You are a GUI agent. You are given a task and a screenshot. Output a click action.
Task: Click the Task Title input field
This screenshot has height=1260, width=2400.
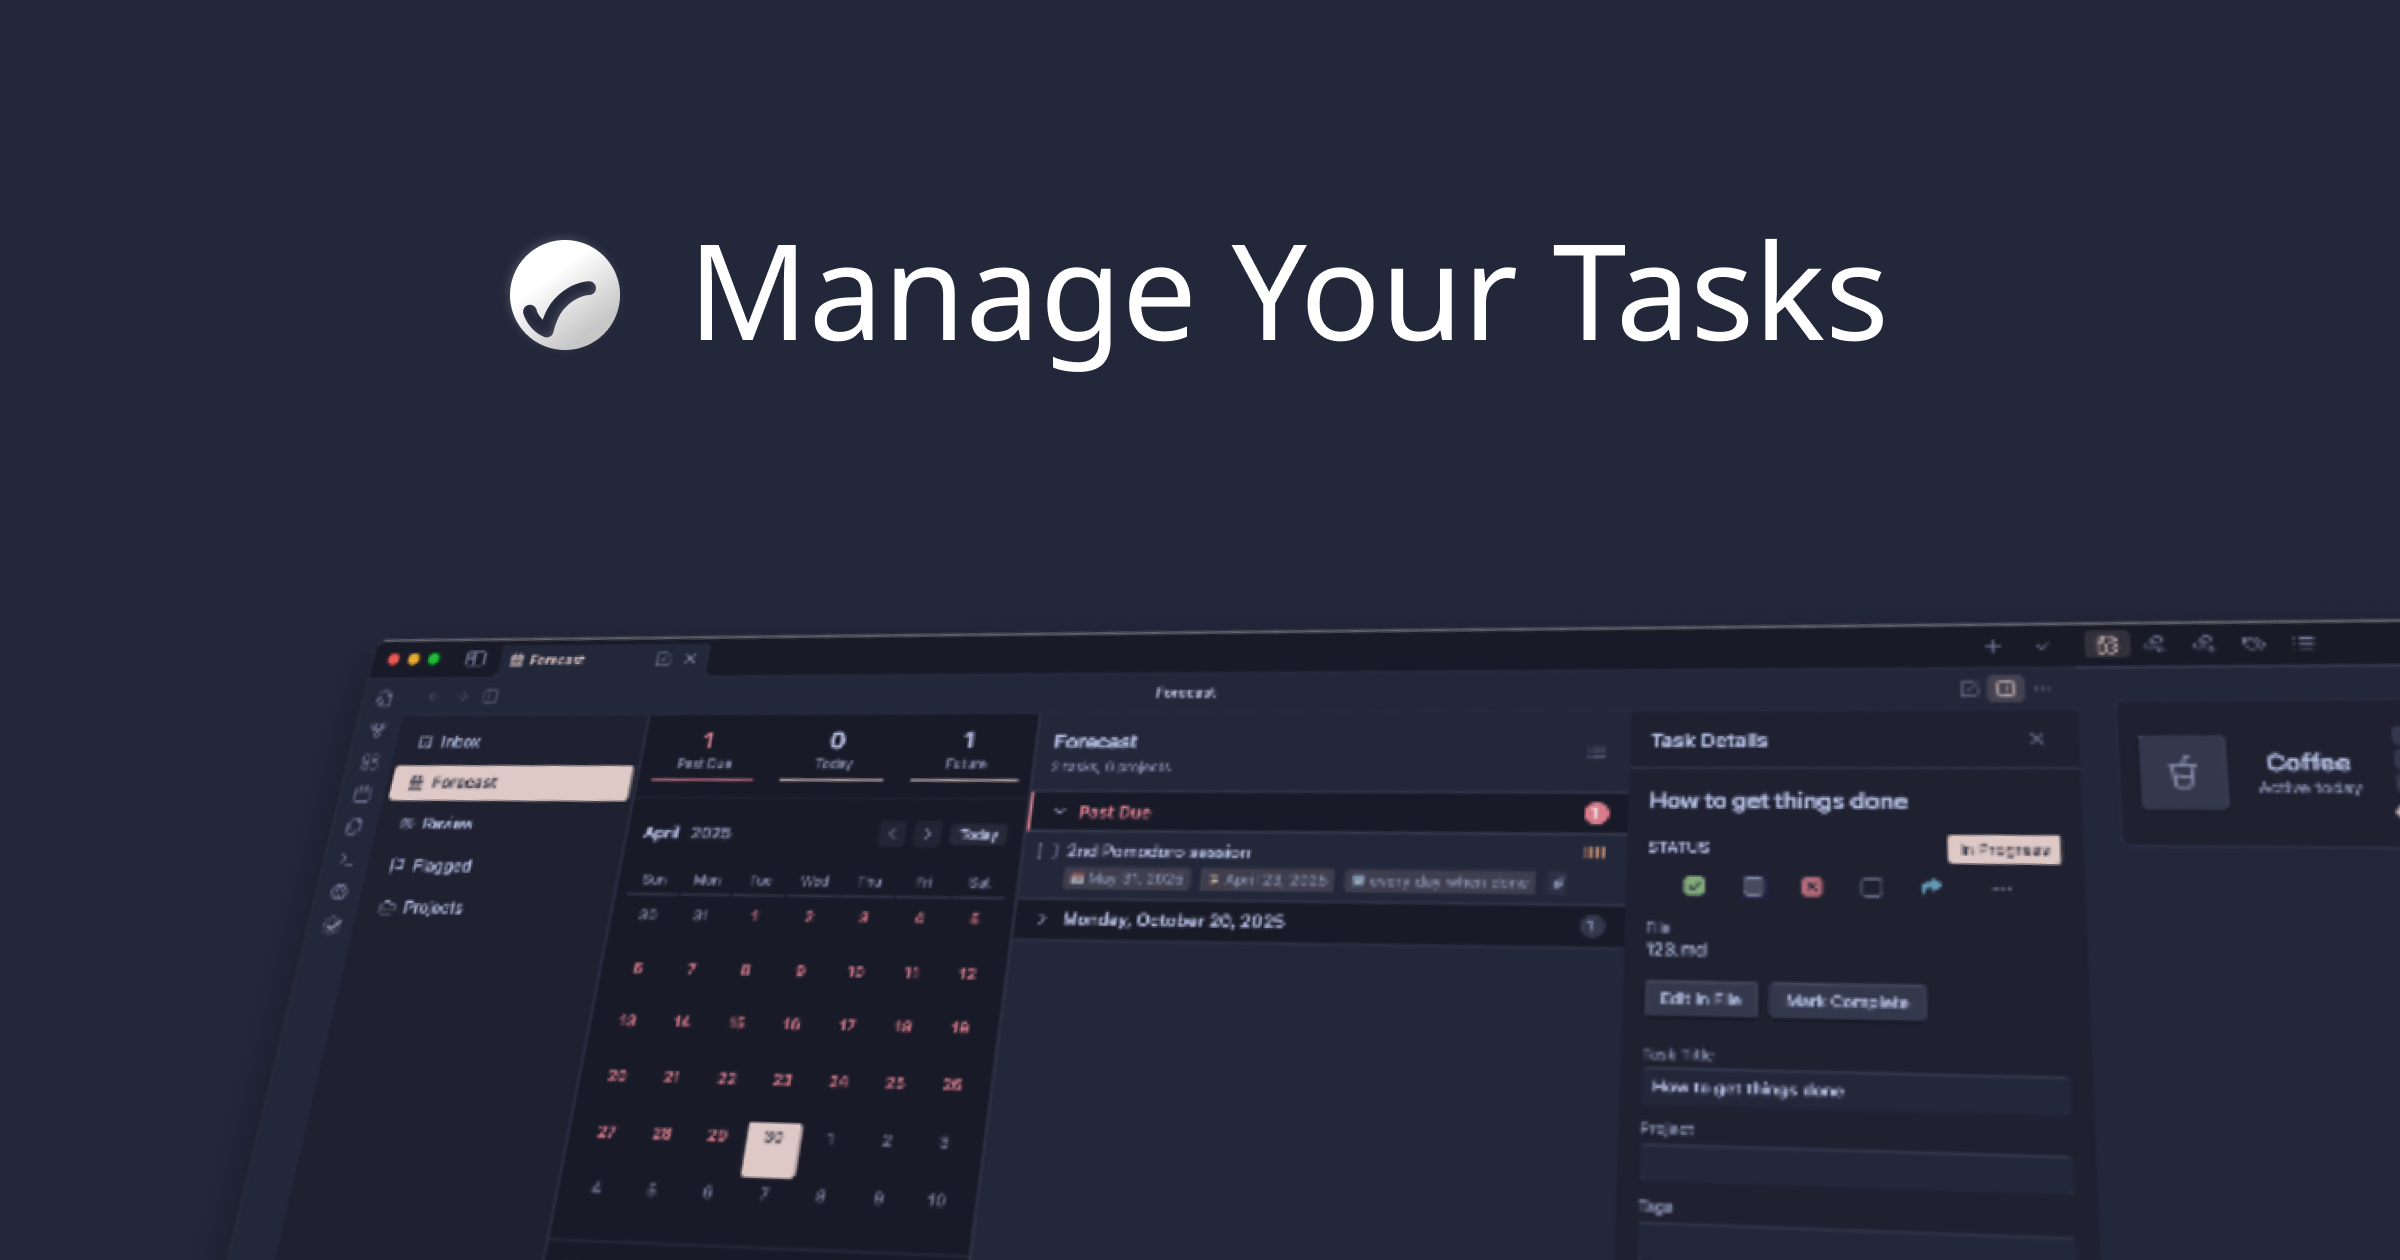1855,1090
